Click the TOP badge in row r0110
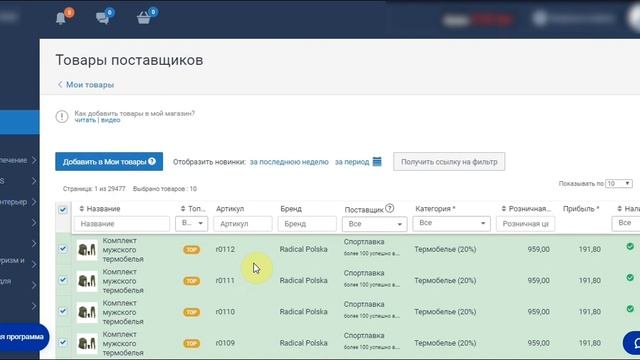 [191, 312]
